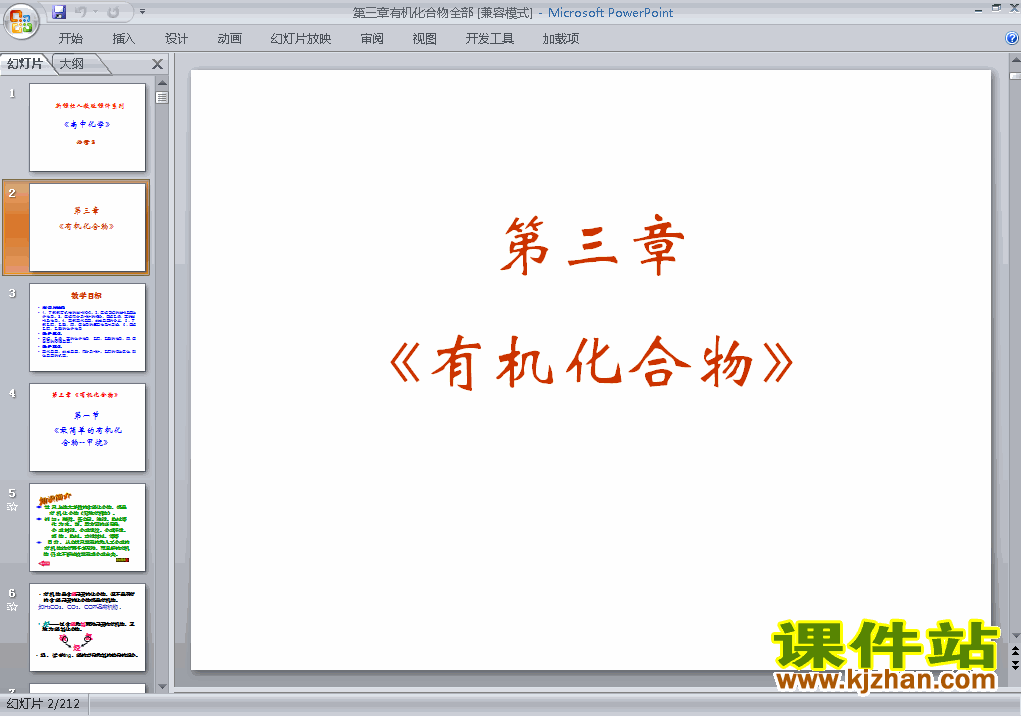Open PowerPoint Help question mark icon
The width and height of the screenshot is (1021, 717).
(1012, 38)
